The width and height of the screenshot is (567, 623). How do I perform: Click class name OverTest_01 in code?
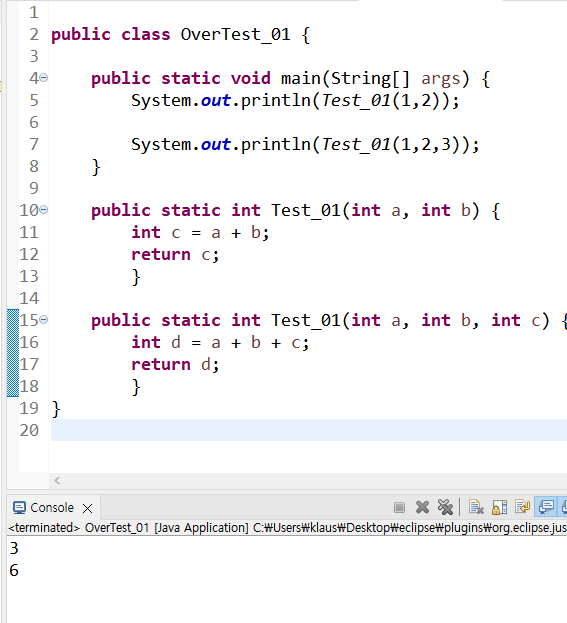[x=235, y=35]
